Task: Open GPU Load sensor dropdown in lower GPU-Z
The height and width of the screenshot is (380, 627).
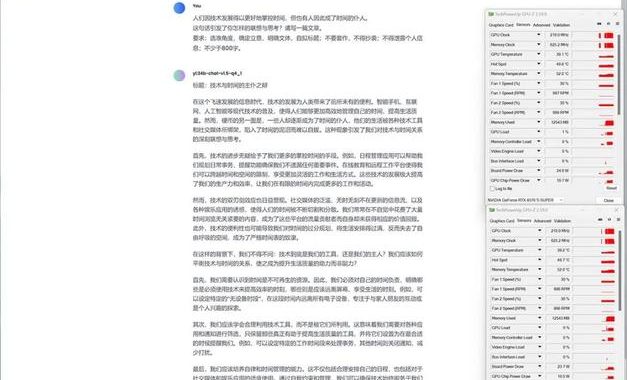Action: tap(539, 328)
